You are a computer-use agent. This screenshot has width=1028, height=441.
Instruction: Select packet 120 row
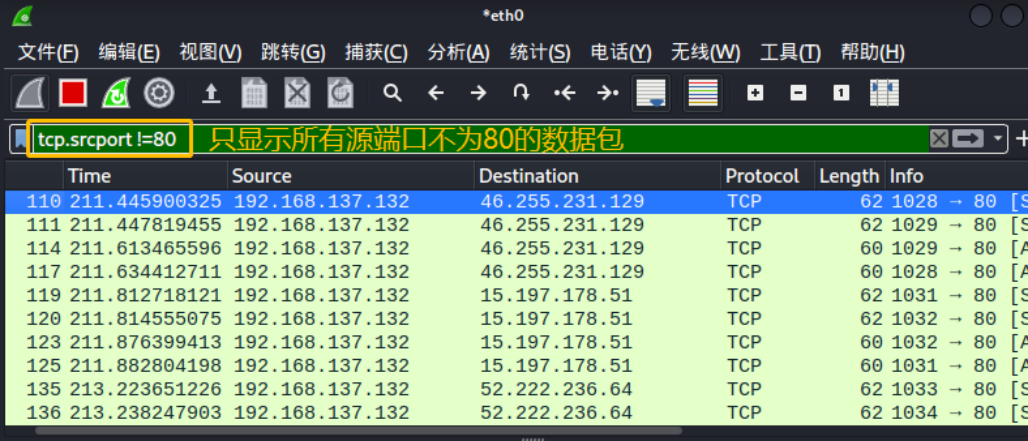[x=517, y=318]
